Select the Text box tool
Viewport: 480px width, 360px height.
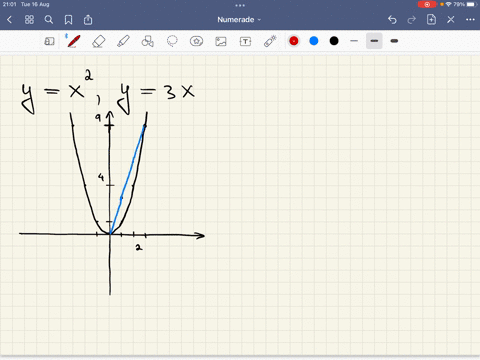(245, 41)
